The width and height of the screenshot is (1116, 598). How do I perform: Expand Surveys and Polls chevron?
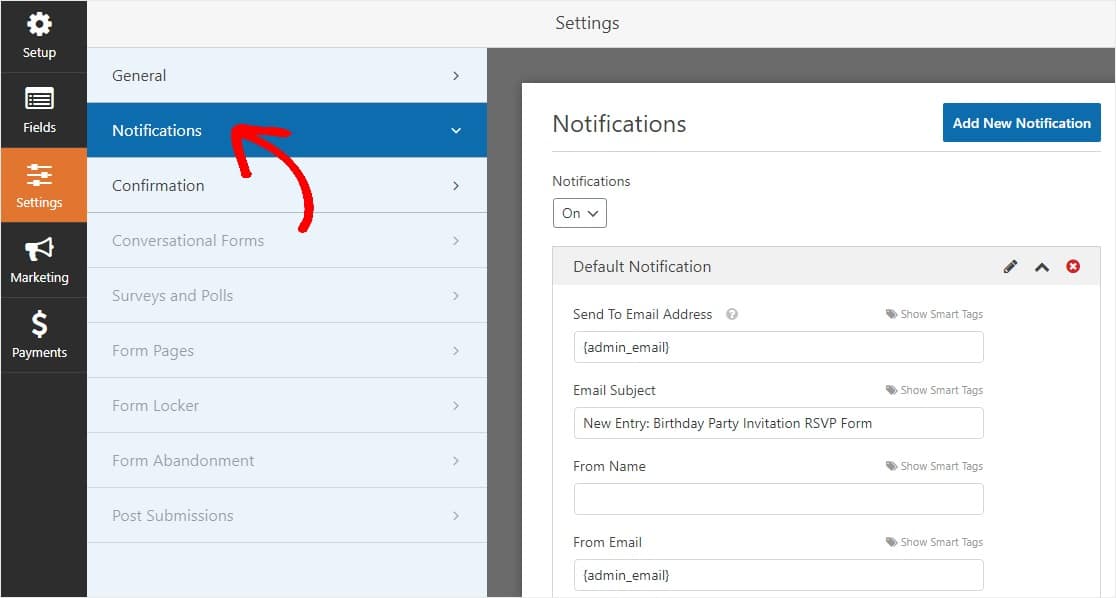(456, 295)
